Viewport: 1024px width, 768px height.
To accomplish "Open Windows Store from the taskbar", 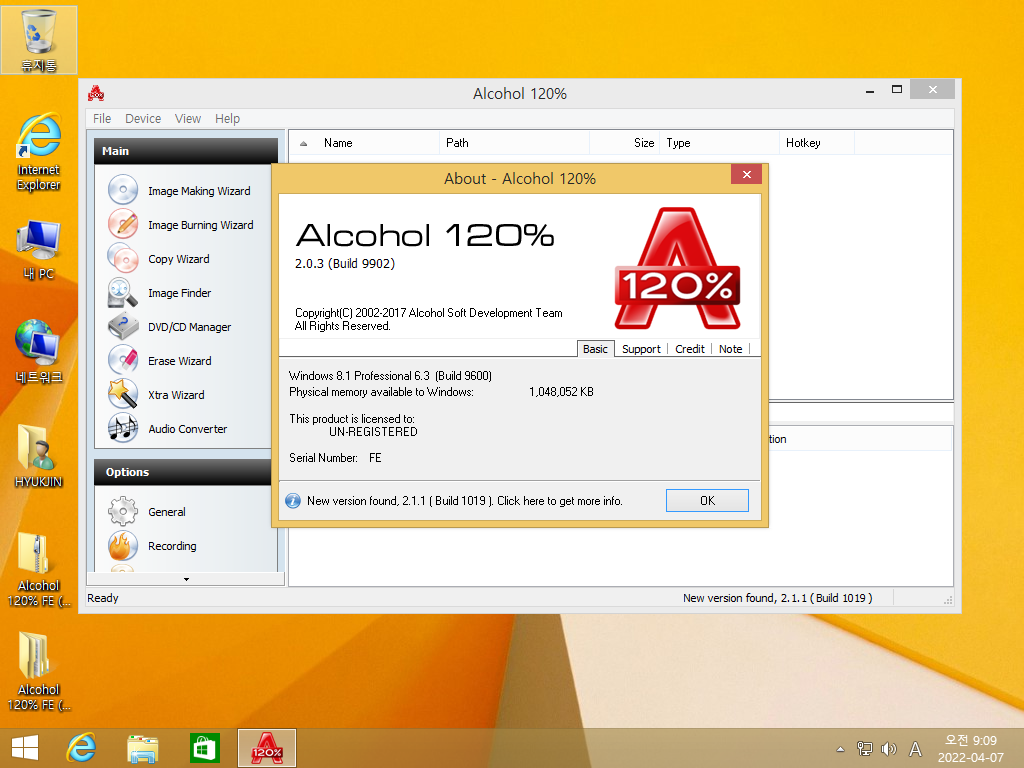I will click(204, 748).
